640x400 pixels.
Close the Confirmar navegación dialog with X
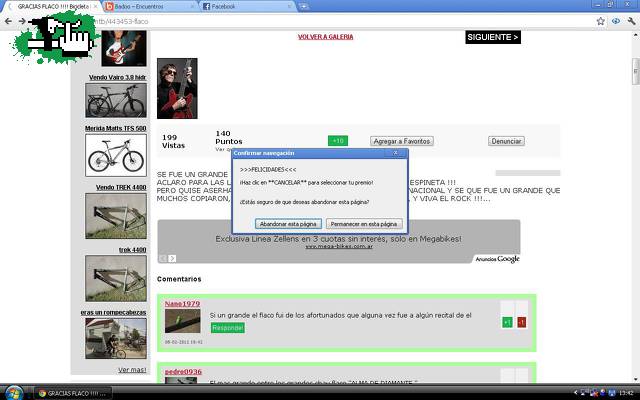coord(395,154)
